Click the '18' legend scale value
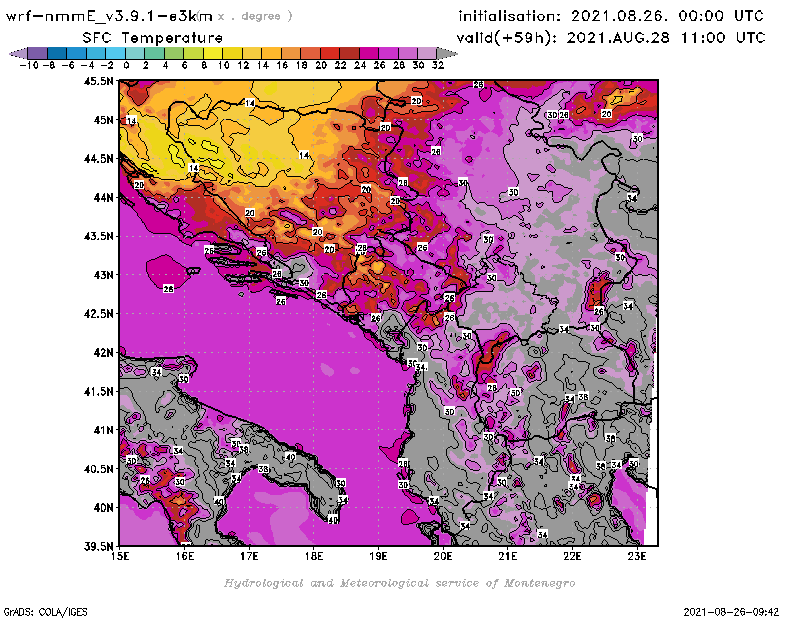Image resolution: width=800 pixels, height=618 pixels. coord(302,65)
